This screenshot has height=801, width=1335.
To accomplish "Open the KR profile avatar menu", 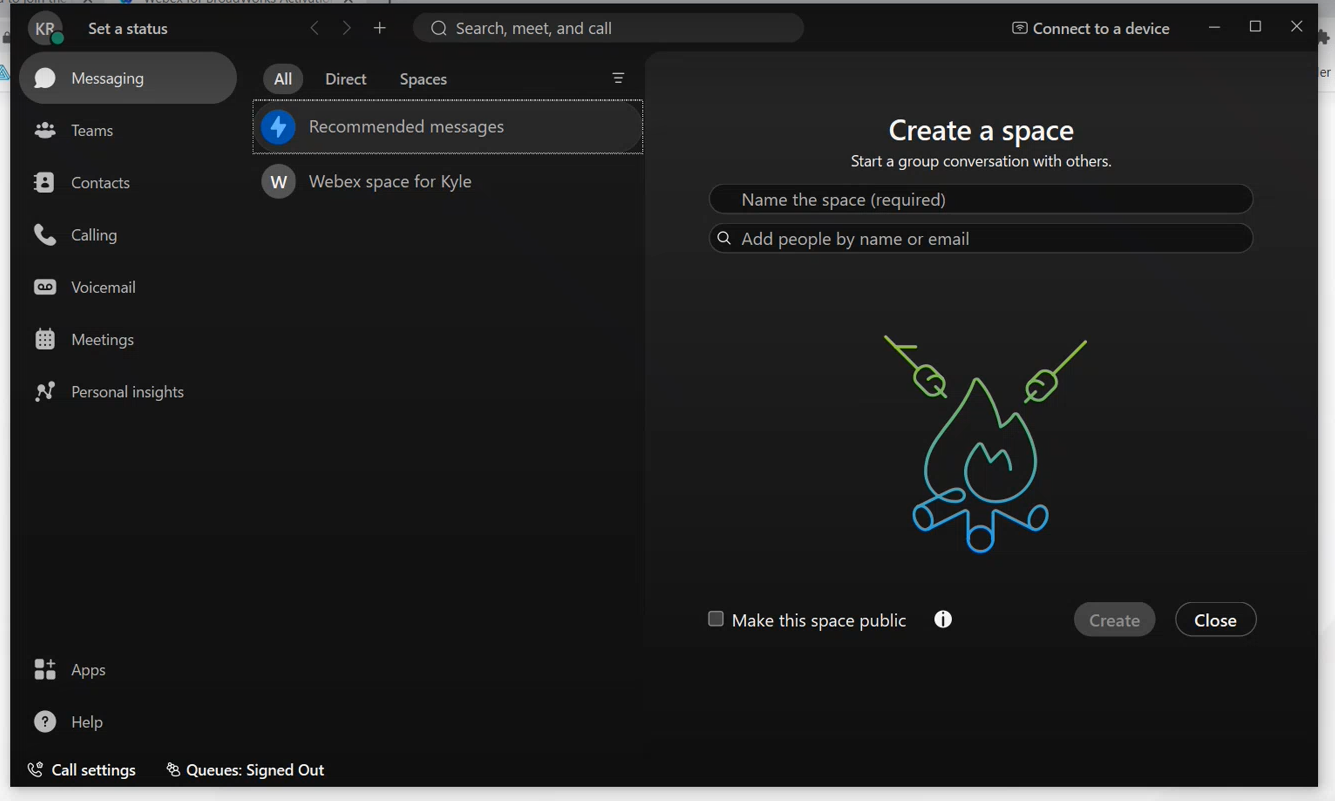I will coord(45,29).
